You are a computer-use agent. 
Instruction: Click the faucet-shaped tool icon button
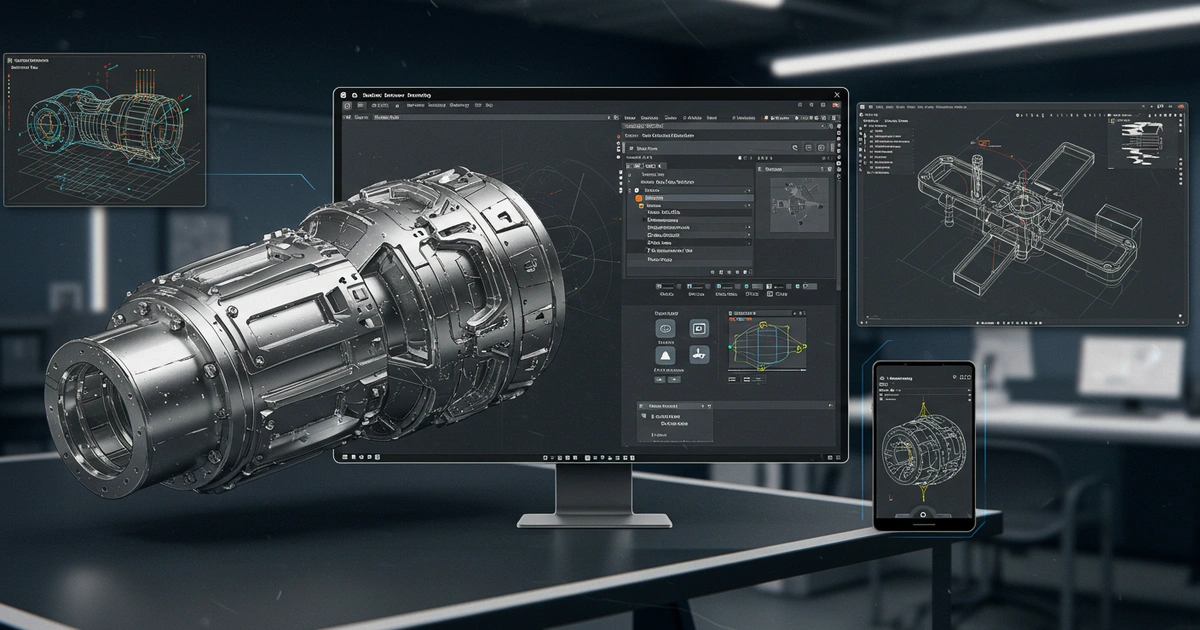click(699, 355)
